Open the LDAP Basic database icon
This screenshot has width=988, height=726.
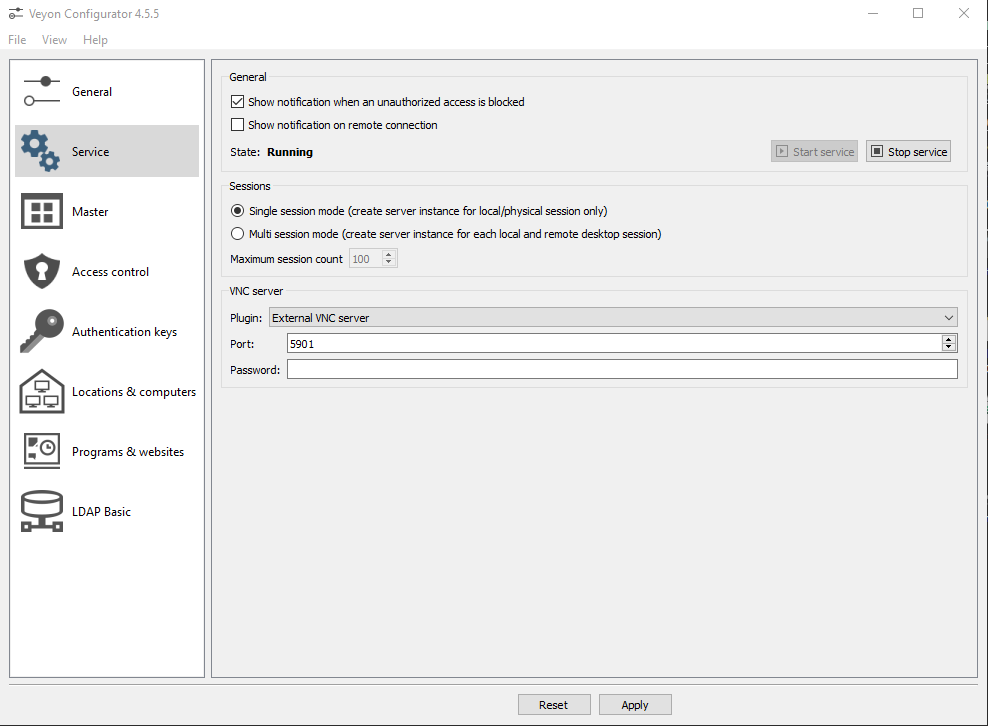(42, 511)
